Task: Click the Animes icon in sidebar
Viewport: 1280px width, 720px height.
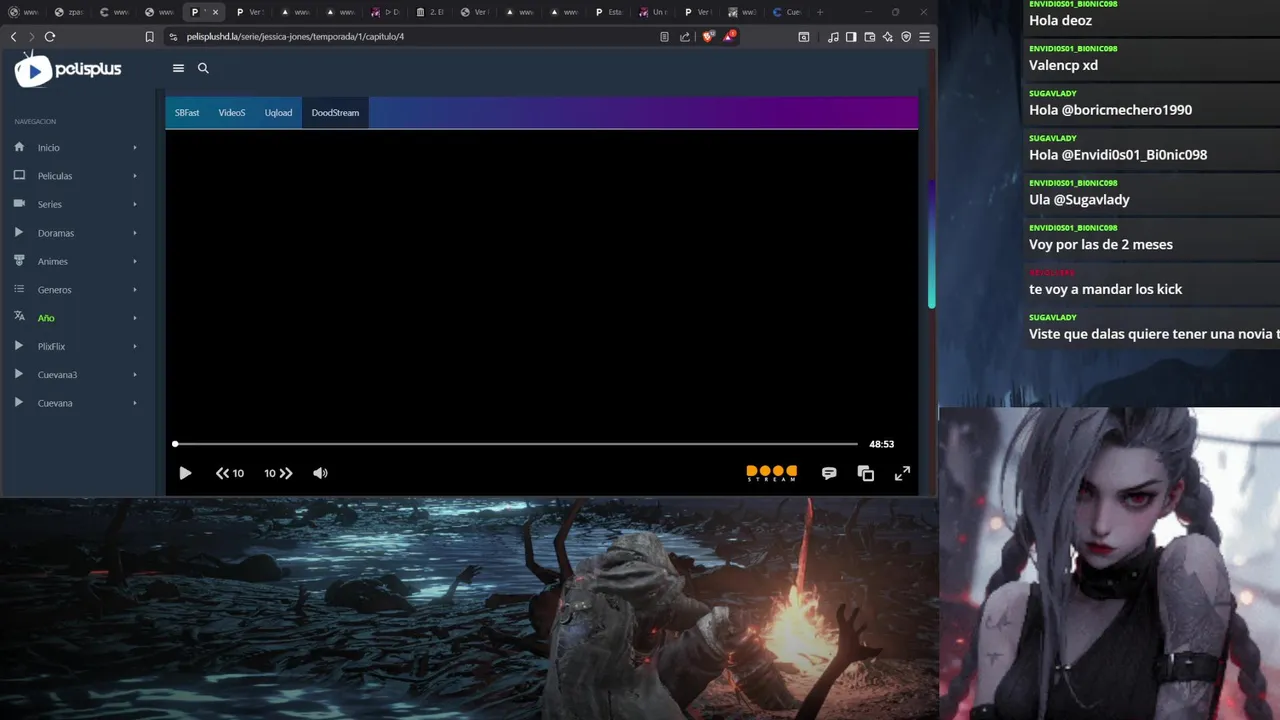Action: 19,261
